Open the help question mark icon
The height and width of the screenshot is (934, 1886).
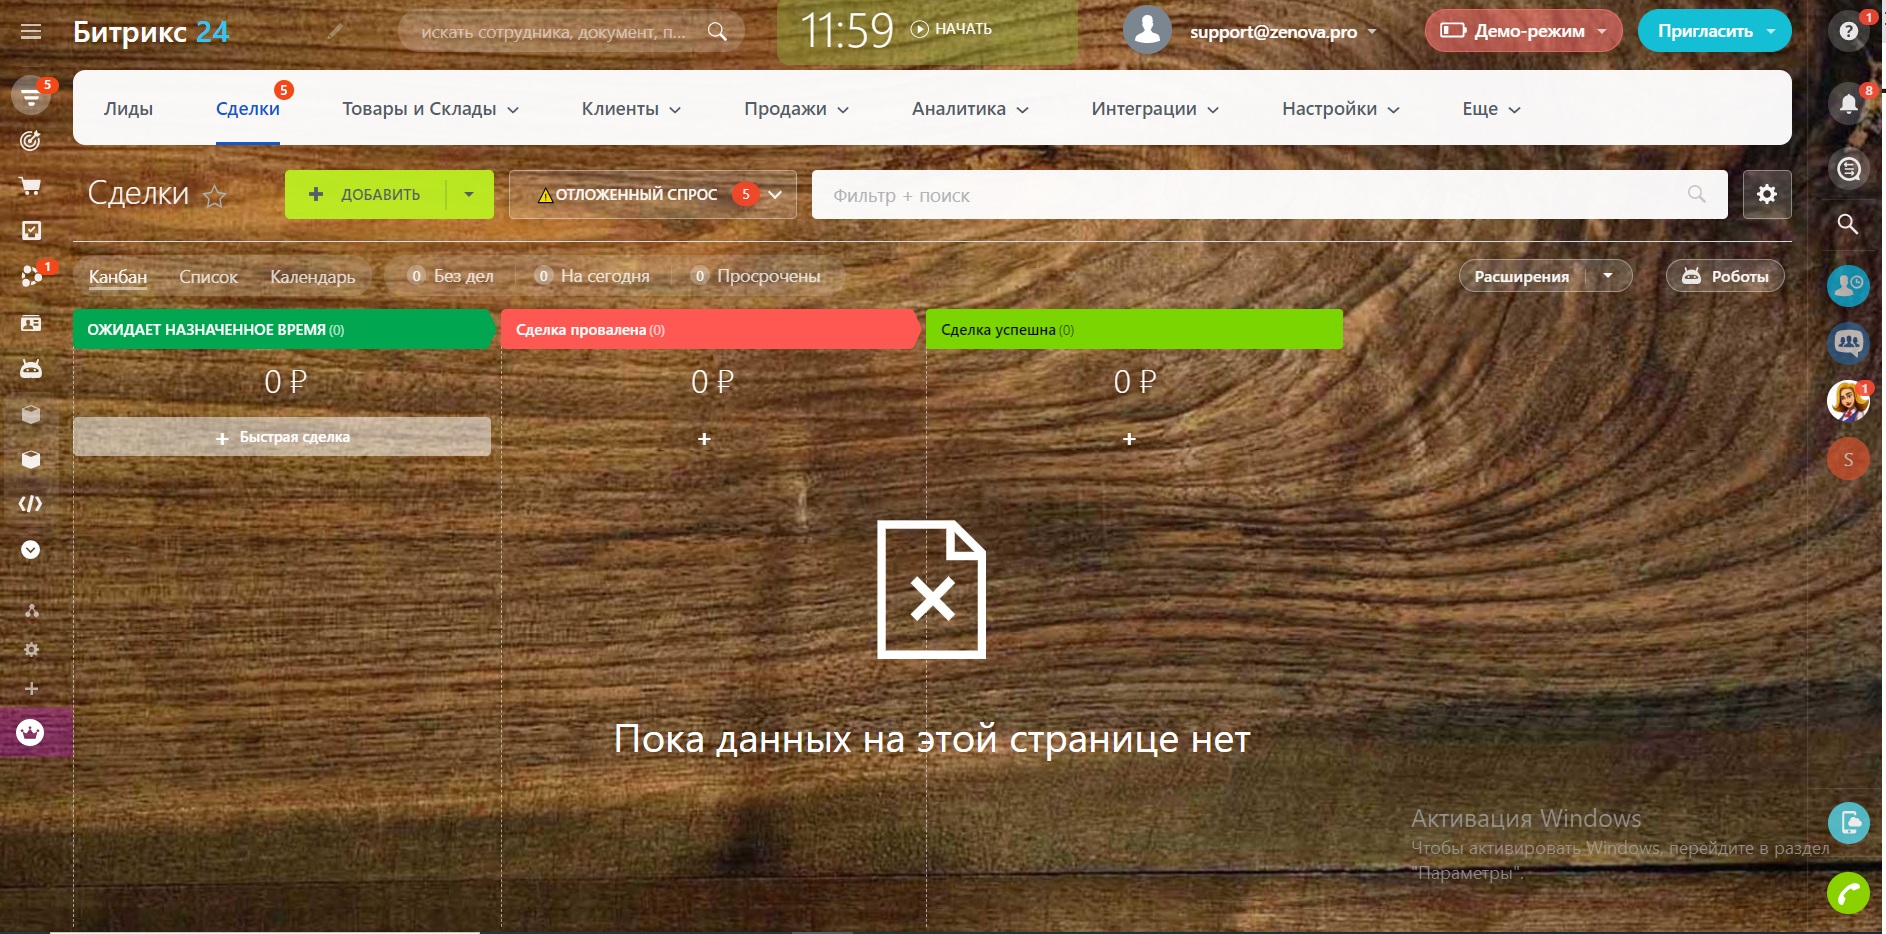[x=1849, y=32]
